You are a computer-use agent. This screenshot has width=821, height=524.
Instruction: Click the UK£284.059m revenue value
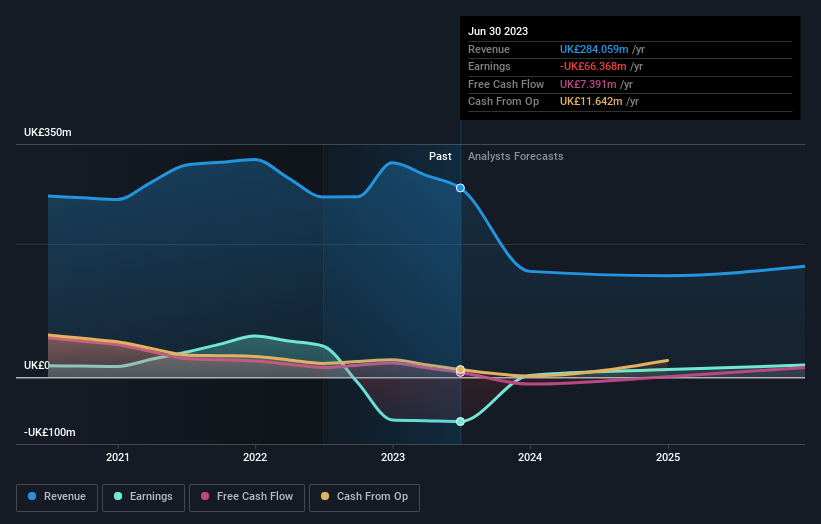[594, 49]
